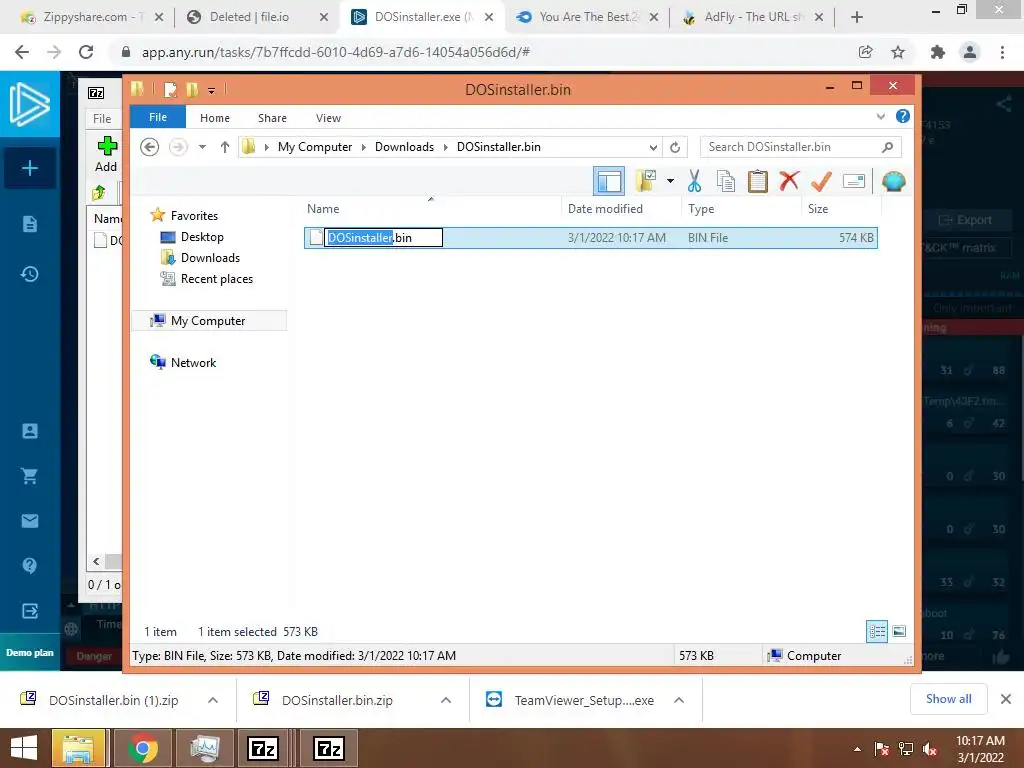Bookmark this page with the star icon

coord(898,52)
